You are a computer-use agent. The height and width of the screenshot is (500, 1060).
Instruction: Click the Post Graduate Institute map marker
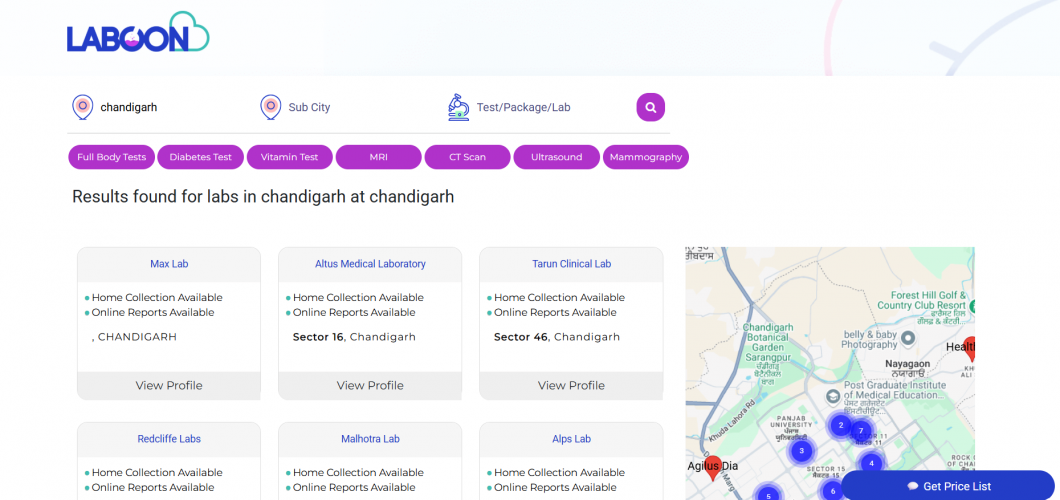[834, 397]
